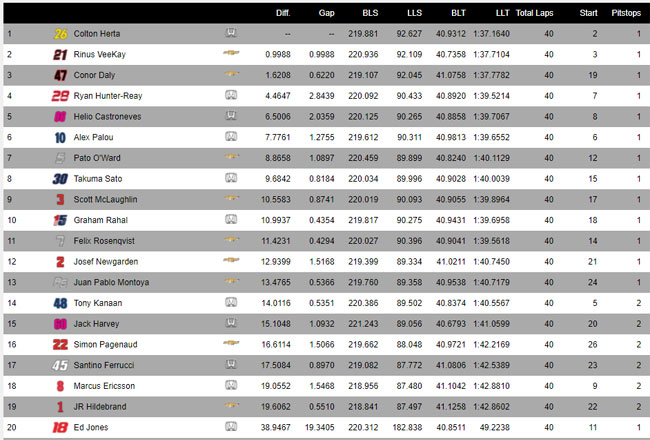650x440 pixels.
Task: Click Santino Ferrucci's 45 car number icon
Action: pos(60,365)
